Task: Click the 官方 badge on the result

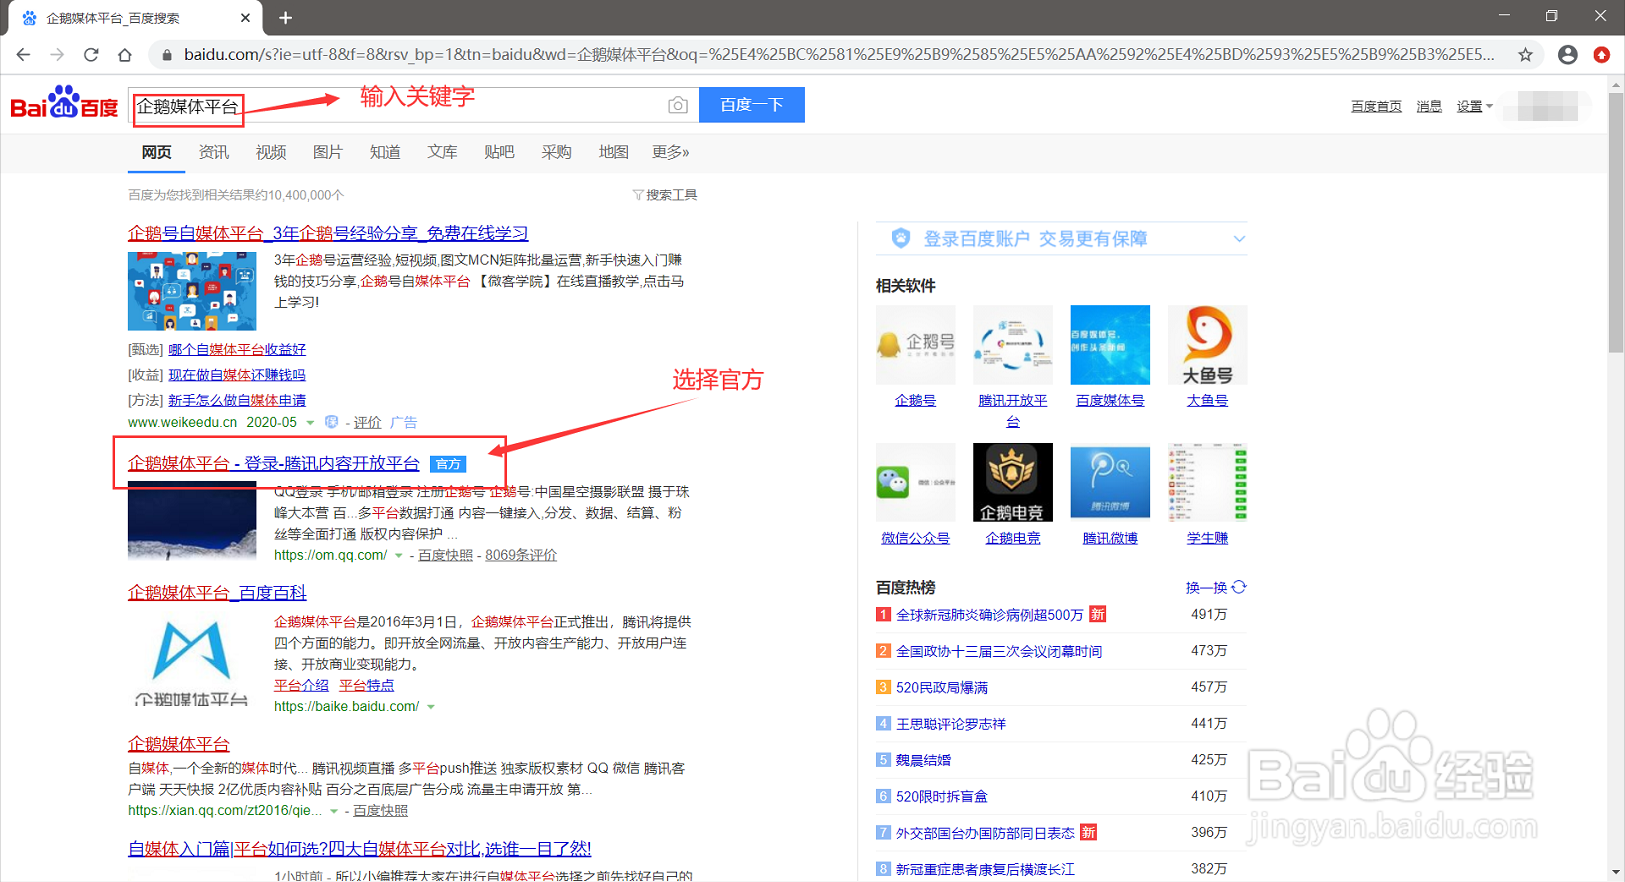Action: click(448, 464)
